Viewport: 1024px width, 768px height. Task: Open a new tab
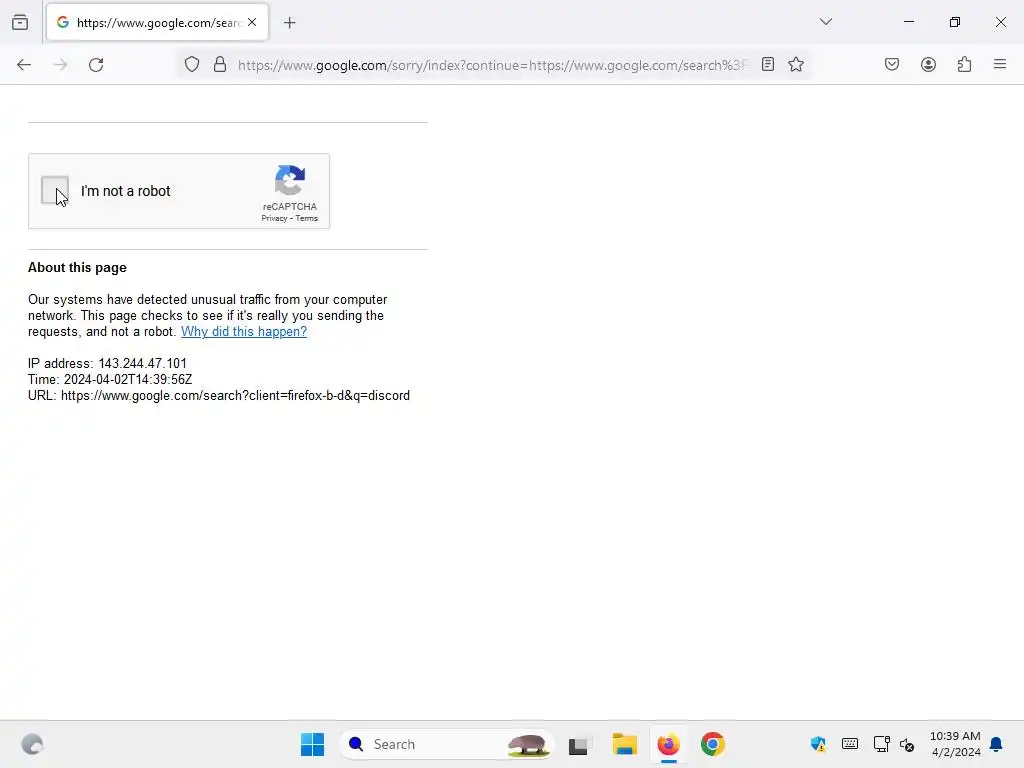(x=289, y=23)
